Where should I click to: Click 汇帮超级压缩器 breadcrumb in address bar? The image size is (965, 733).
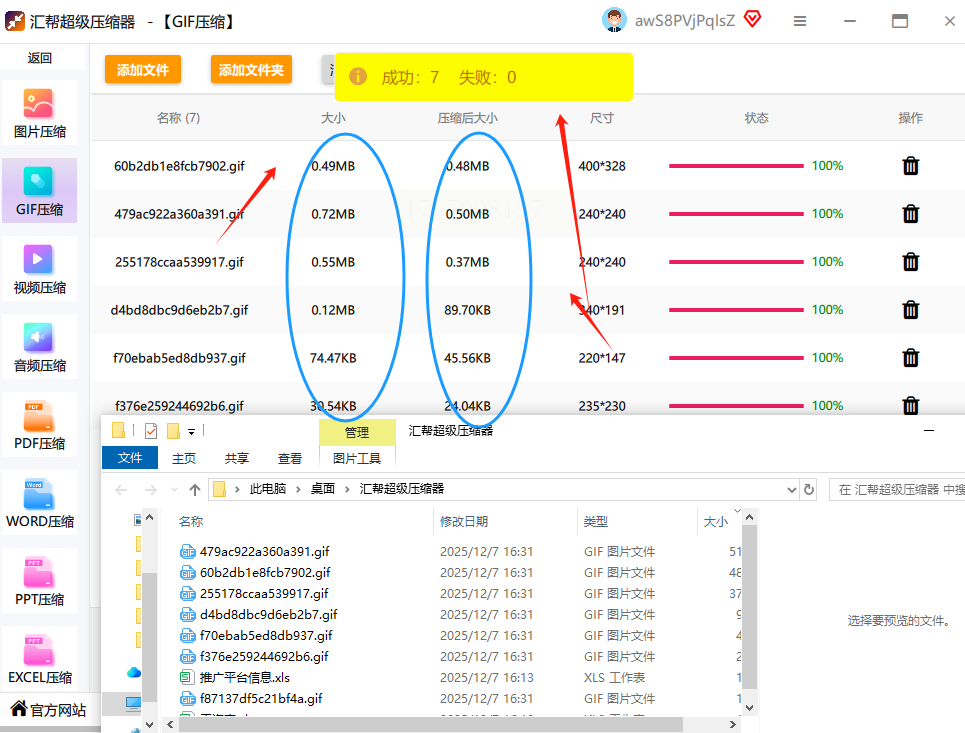pyautogui.click(x=401, y=489)
